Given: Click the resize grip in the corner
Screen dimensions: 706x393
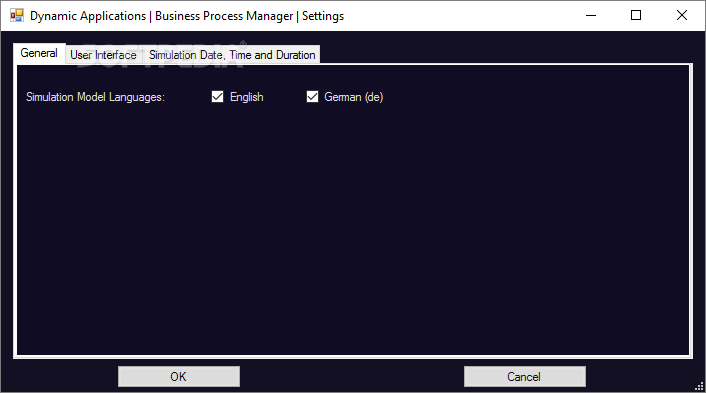Looking at the screenshot, I should click(699, 386).
